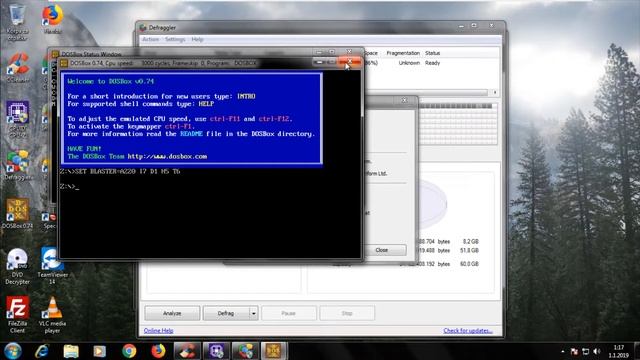Open the Recycle Bin desktop icon
The width and height of the screenshot is (640, 360).
[x=17, y=21]
